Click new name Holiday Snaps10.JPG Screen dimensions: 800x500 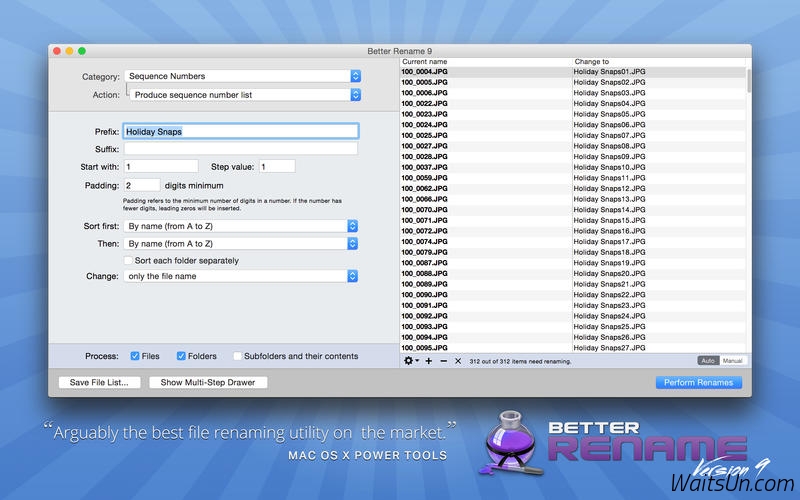[609, 167]
